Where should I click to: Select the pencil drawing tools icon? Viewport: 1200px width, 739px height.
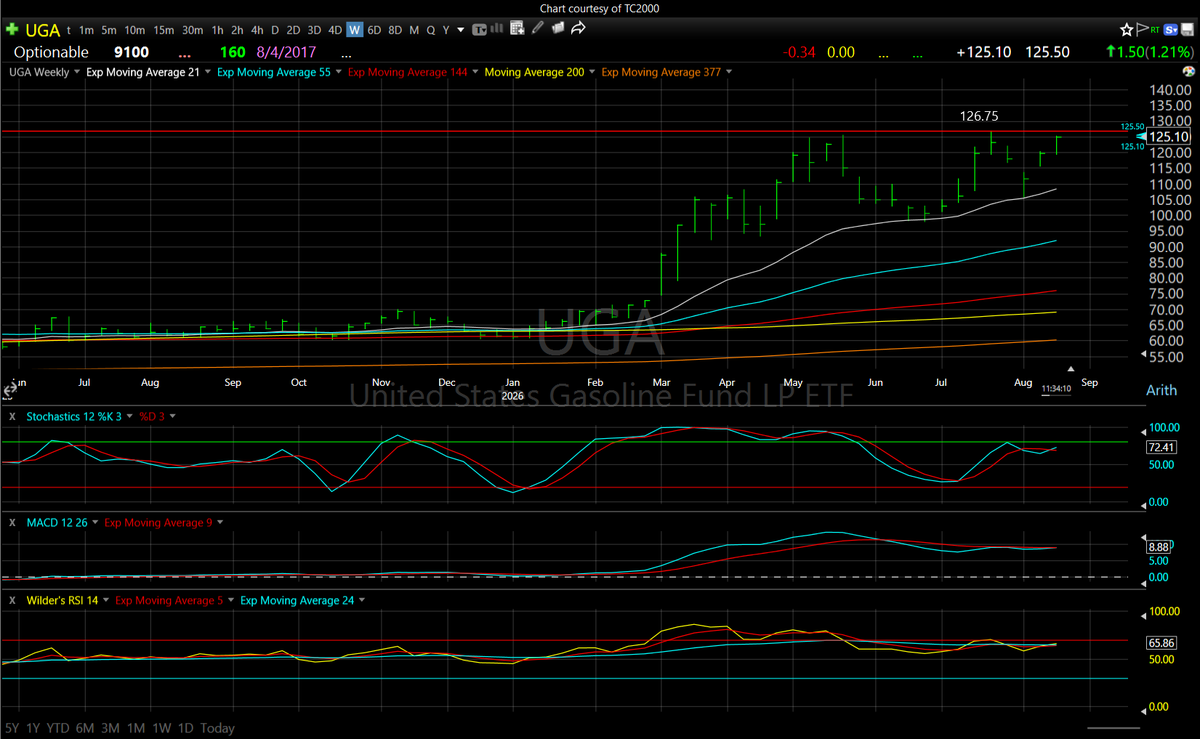click(x=538, y=30)
